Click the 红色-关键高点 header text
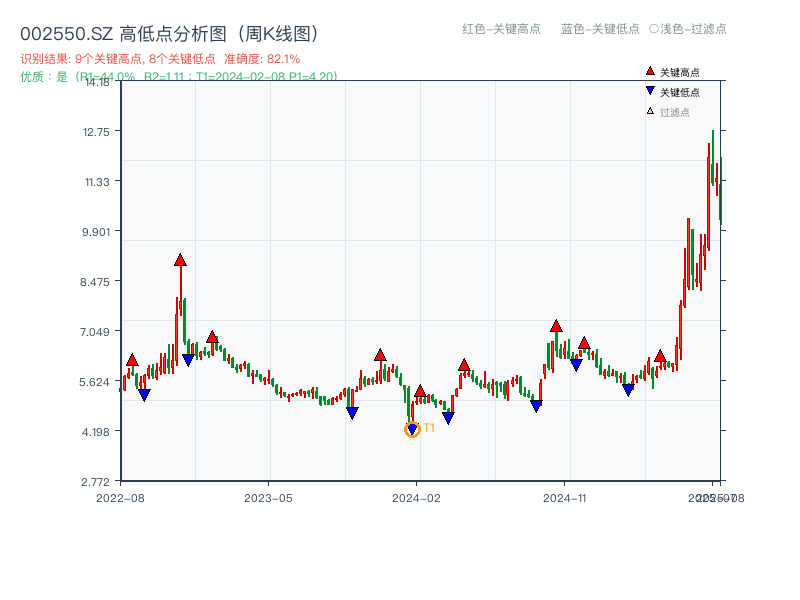 click(501, 29)
